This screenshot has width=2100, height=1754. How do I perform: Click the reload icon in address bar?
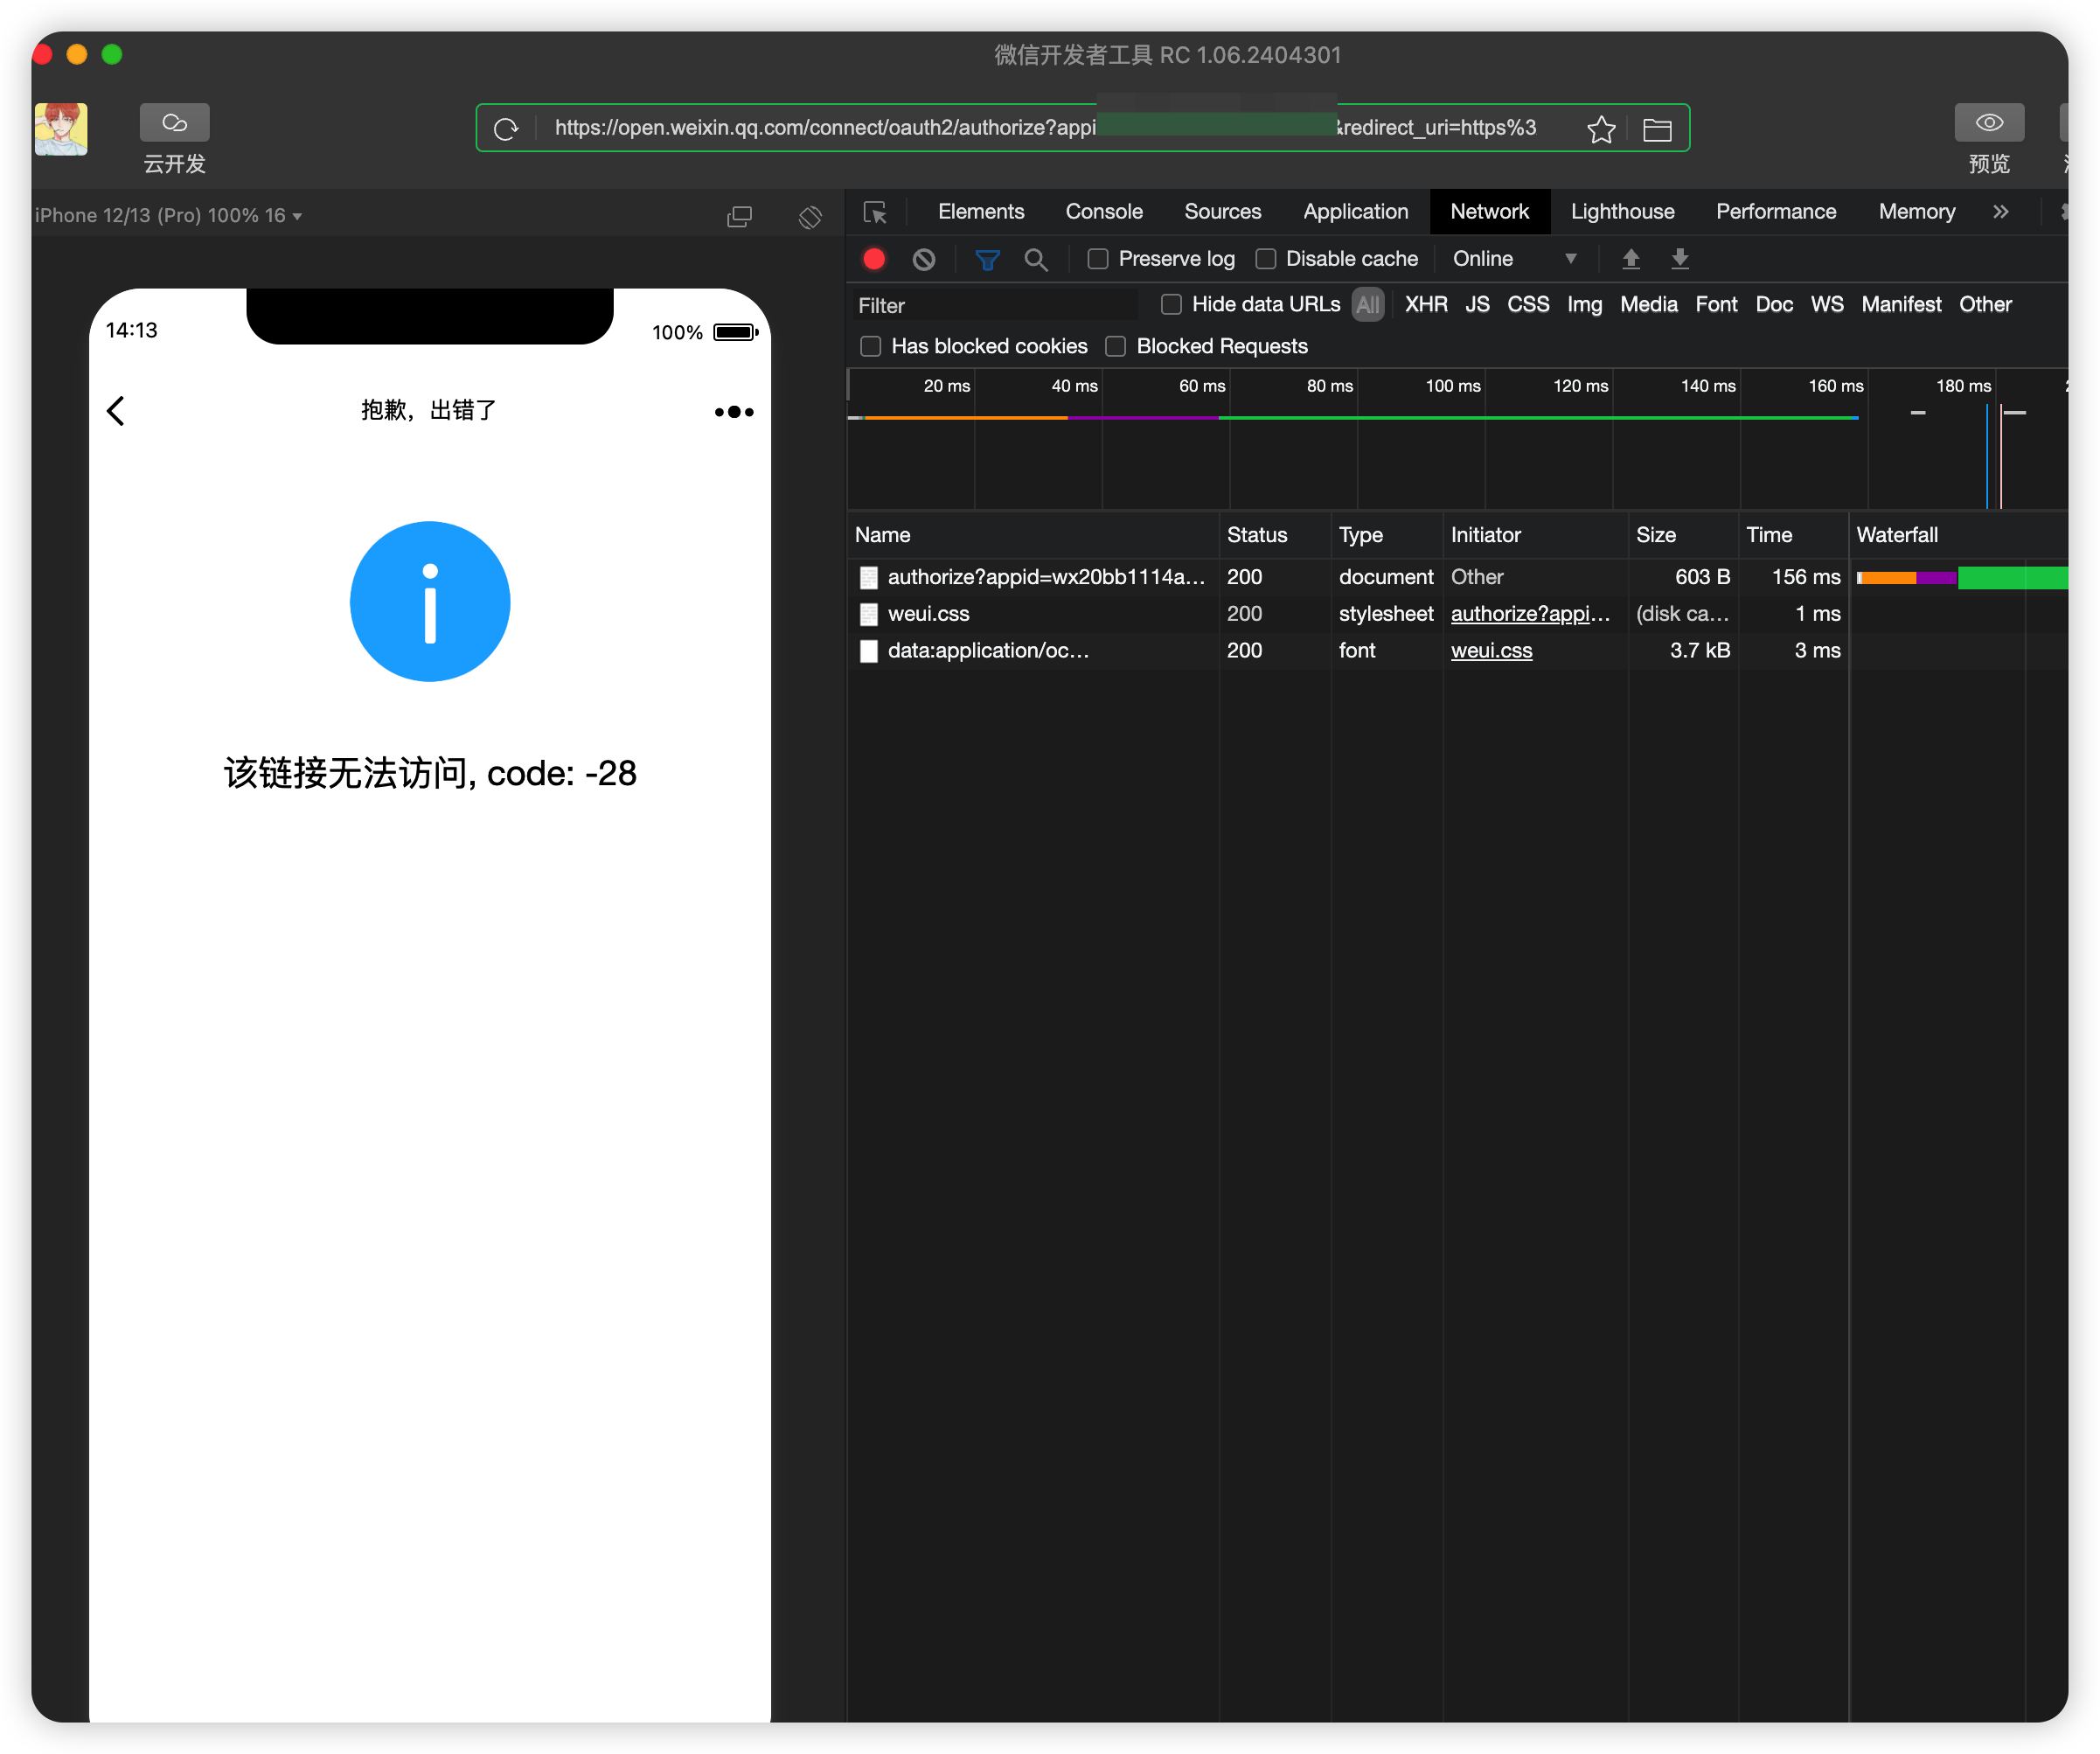506,128
